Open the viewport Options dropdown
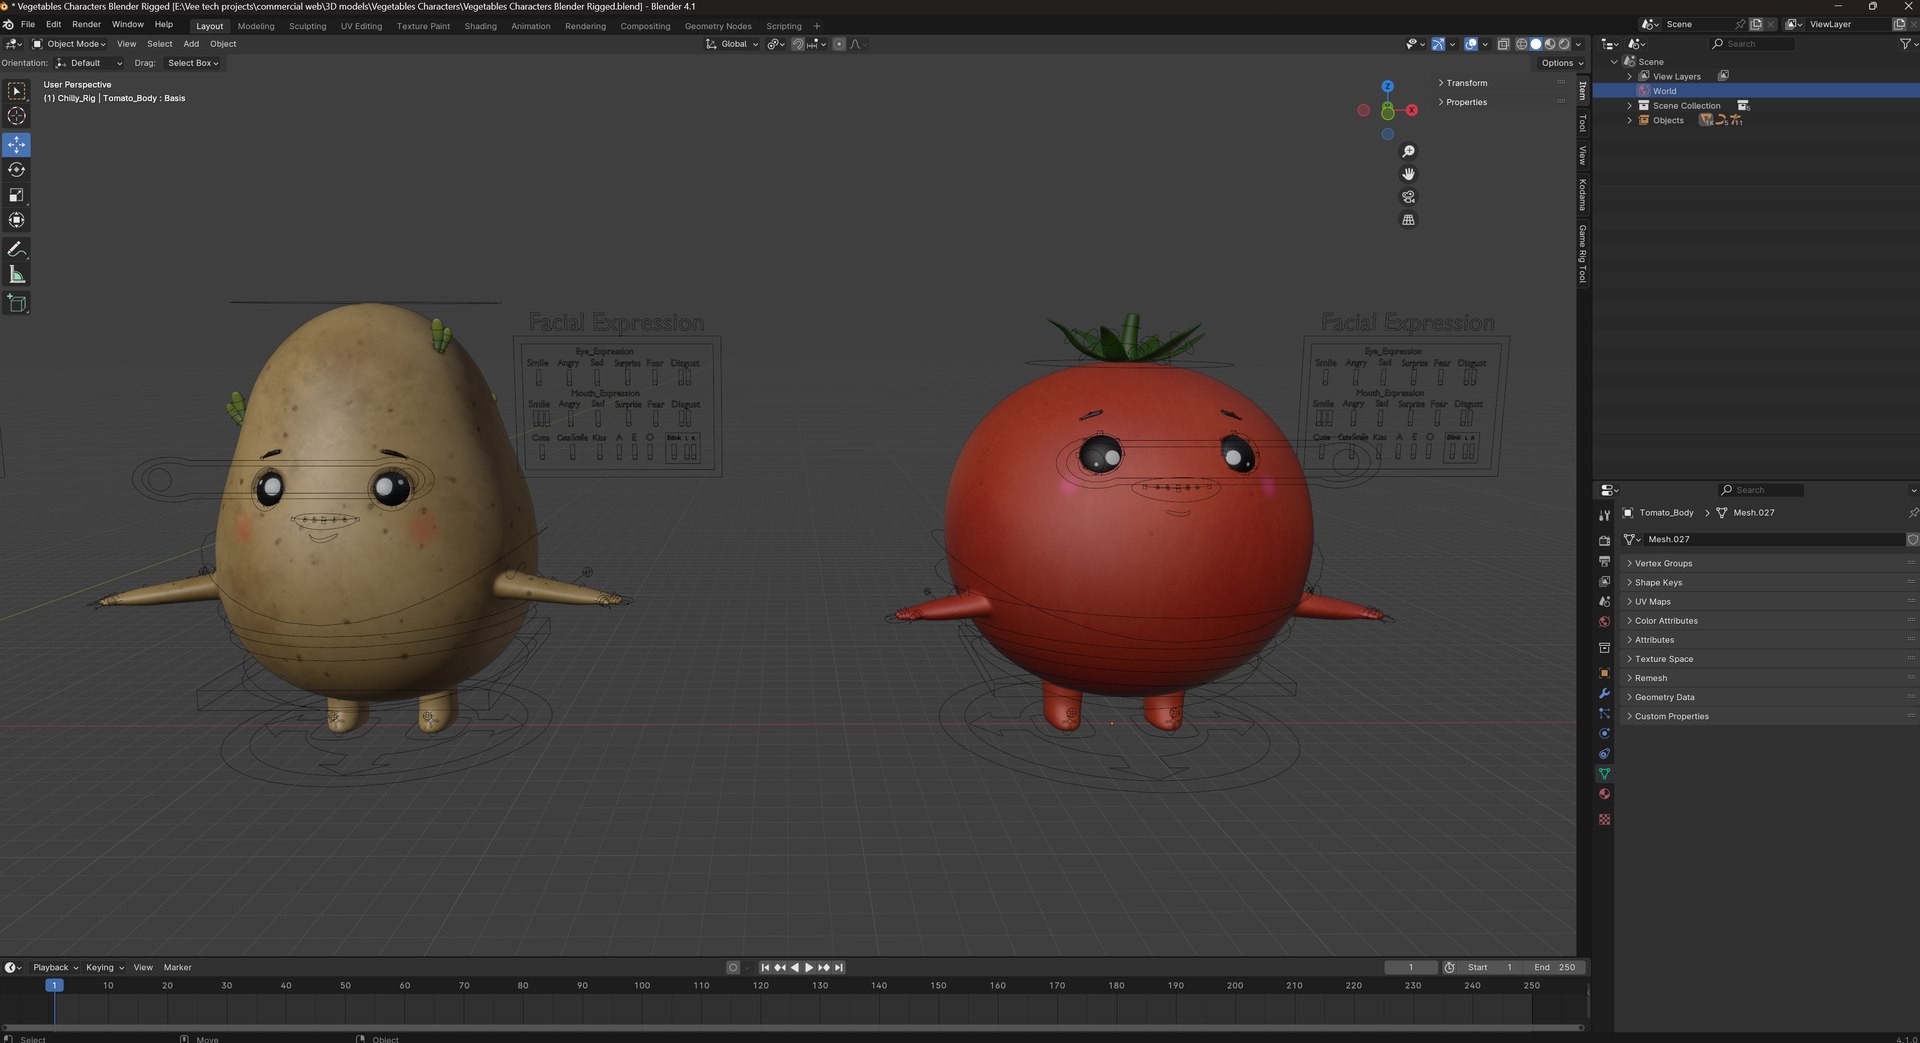This screenshot has width=1920, height=1043. [1562, 63]
